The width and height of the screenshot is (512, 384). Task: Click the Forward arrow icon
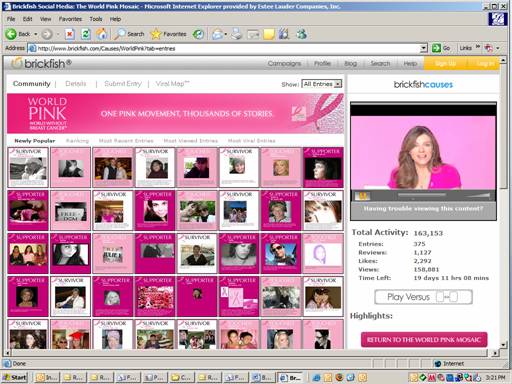(47, 34)
